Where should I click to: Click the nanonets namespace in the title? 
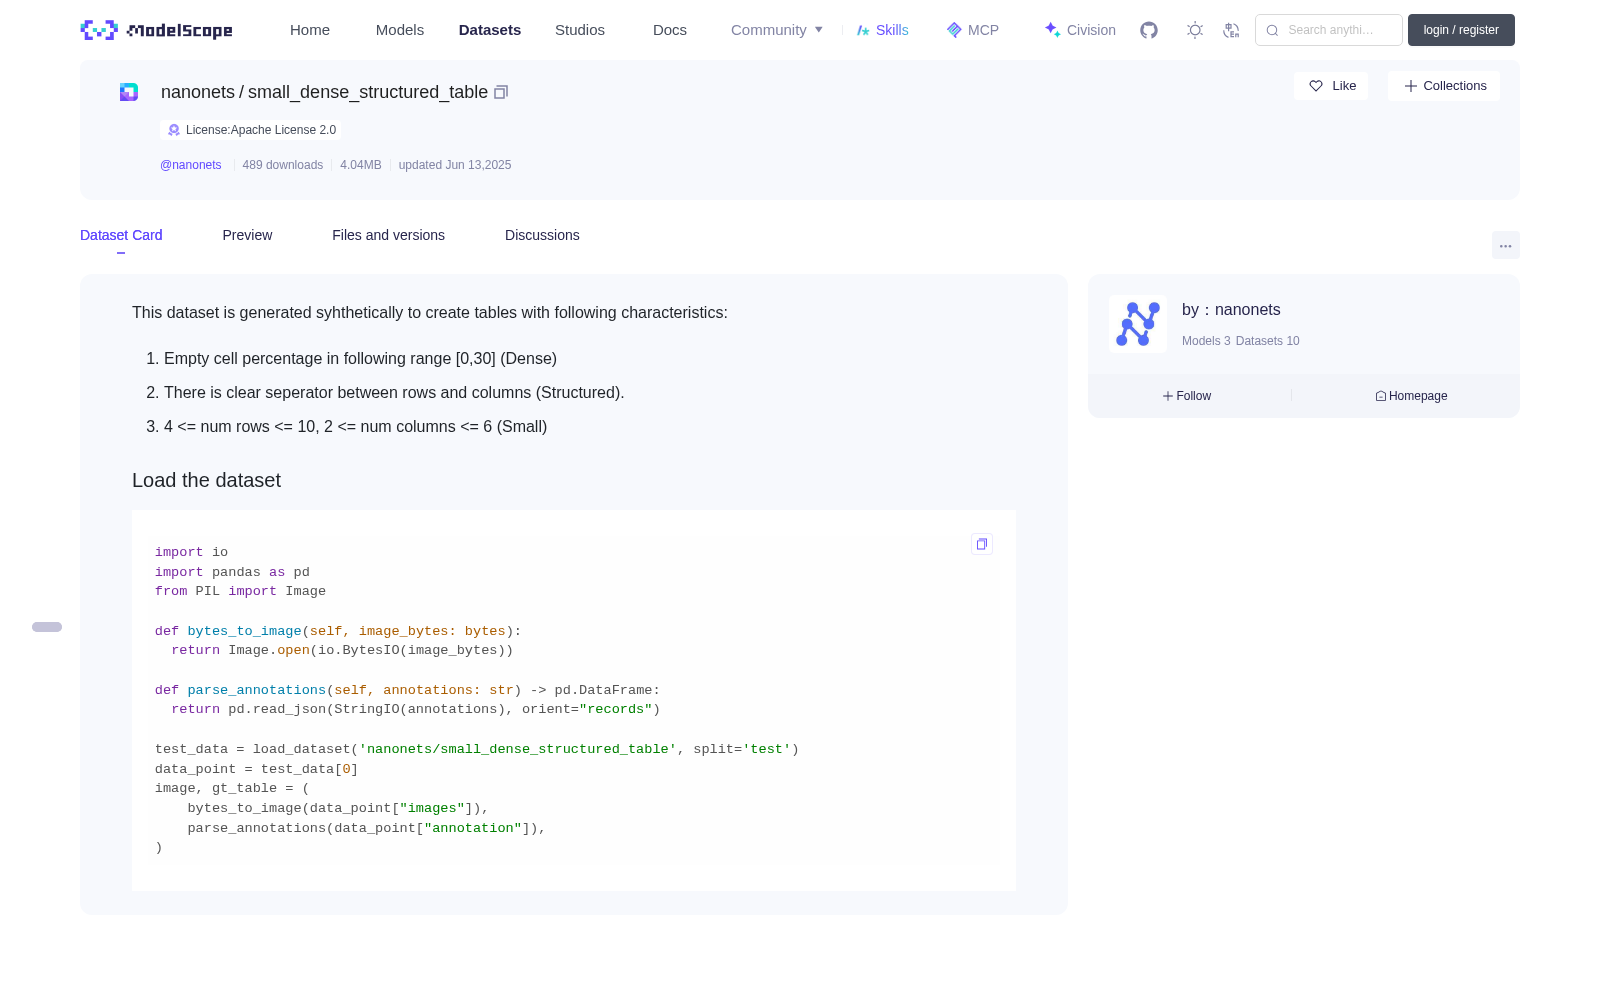pyautogui.click(x=198, y=92)
